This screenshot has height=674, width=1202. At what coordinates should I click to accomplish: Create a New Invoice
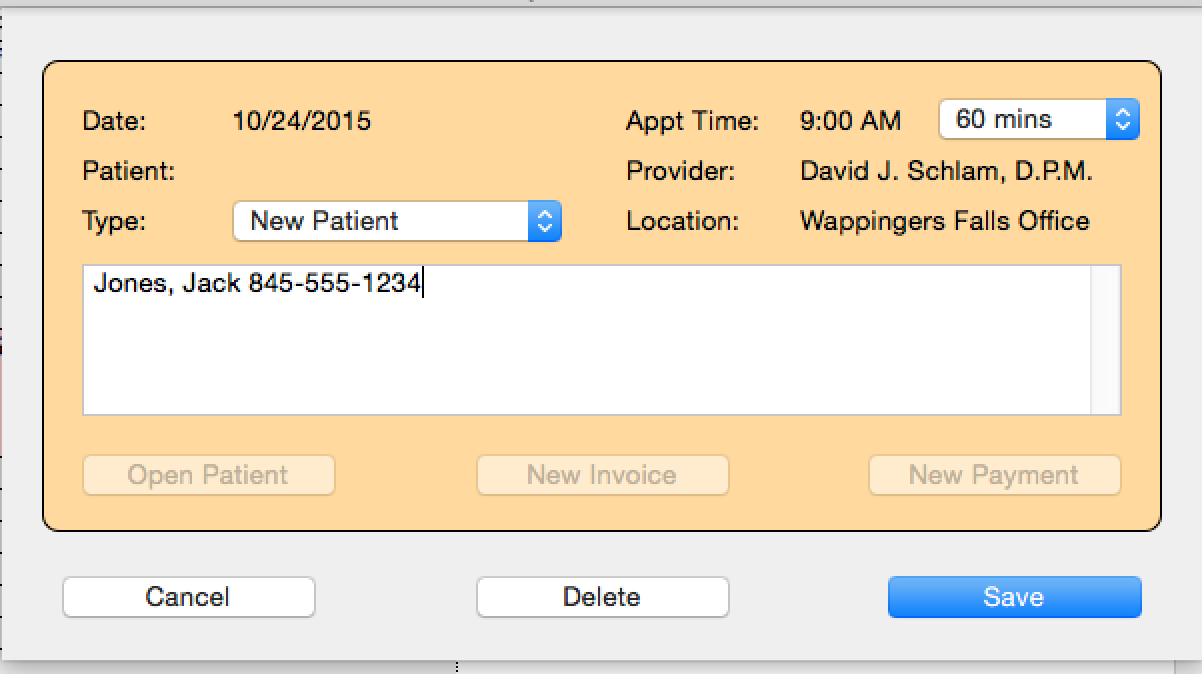tap(602, 475)
